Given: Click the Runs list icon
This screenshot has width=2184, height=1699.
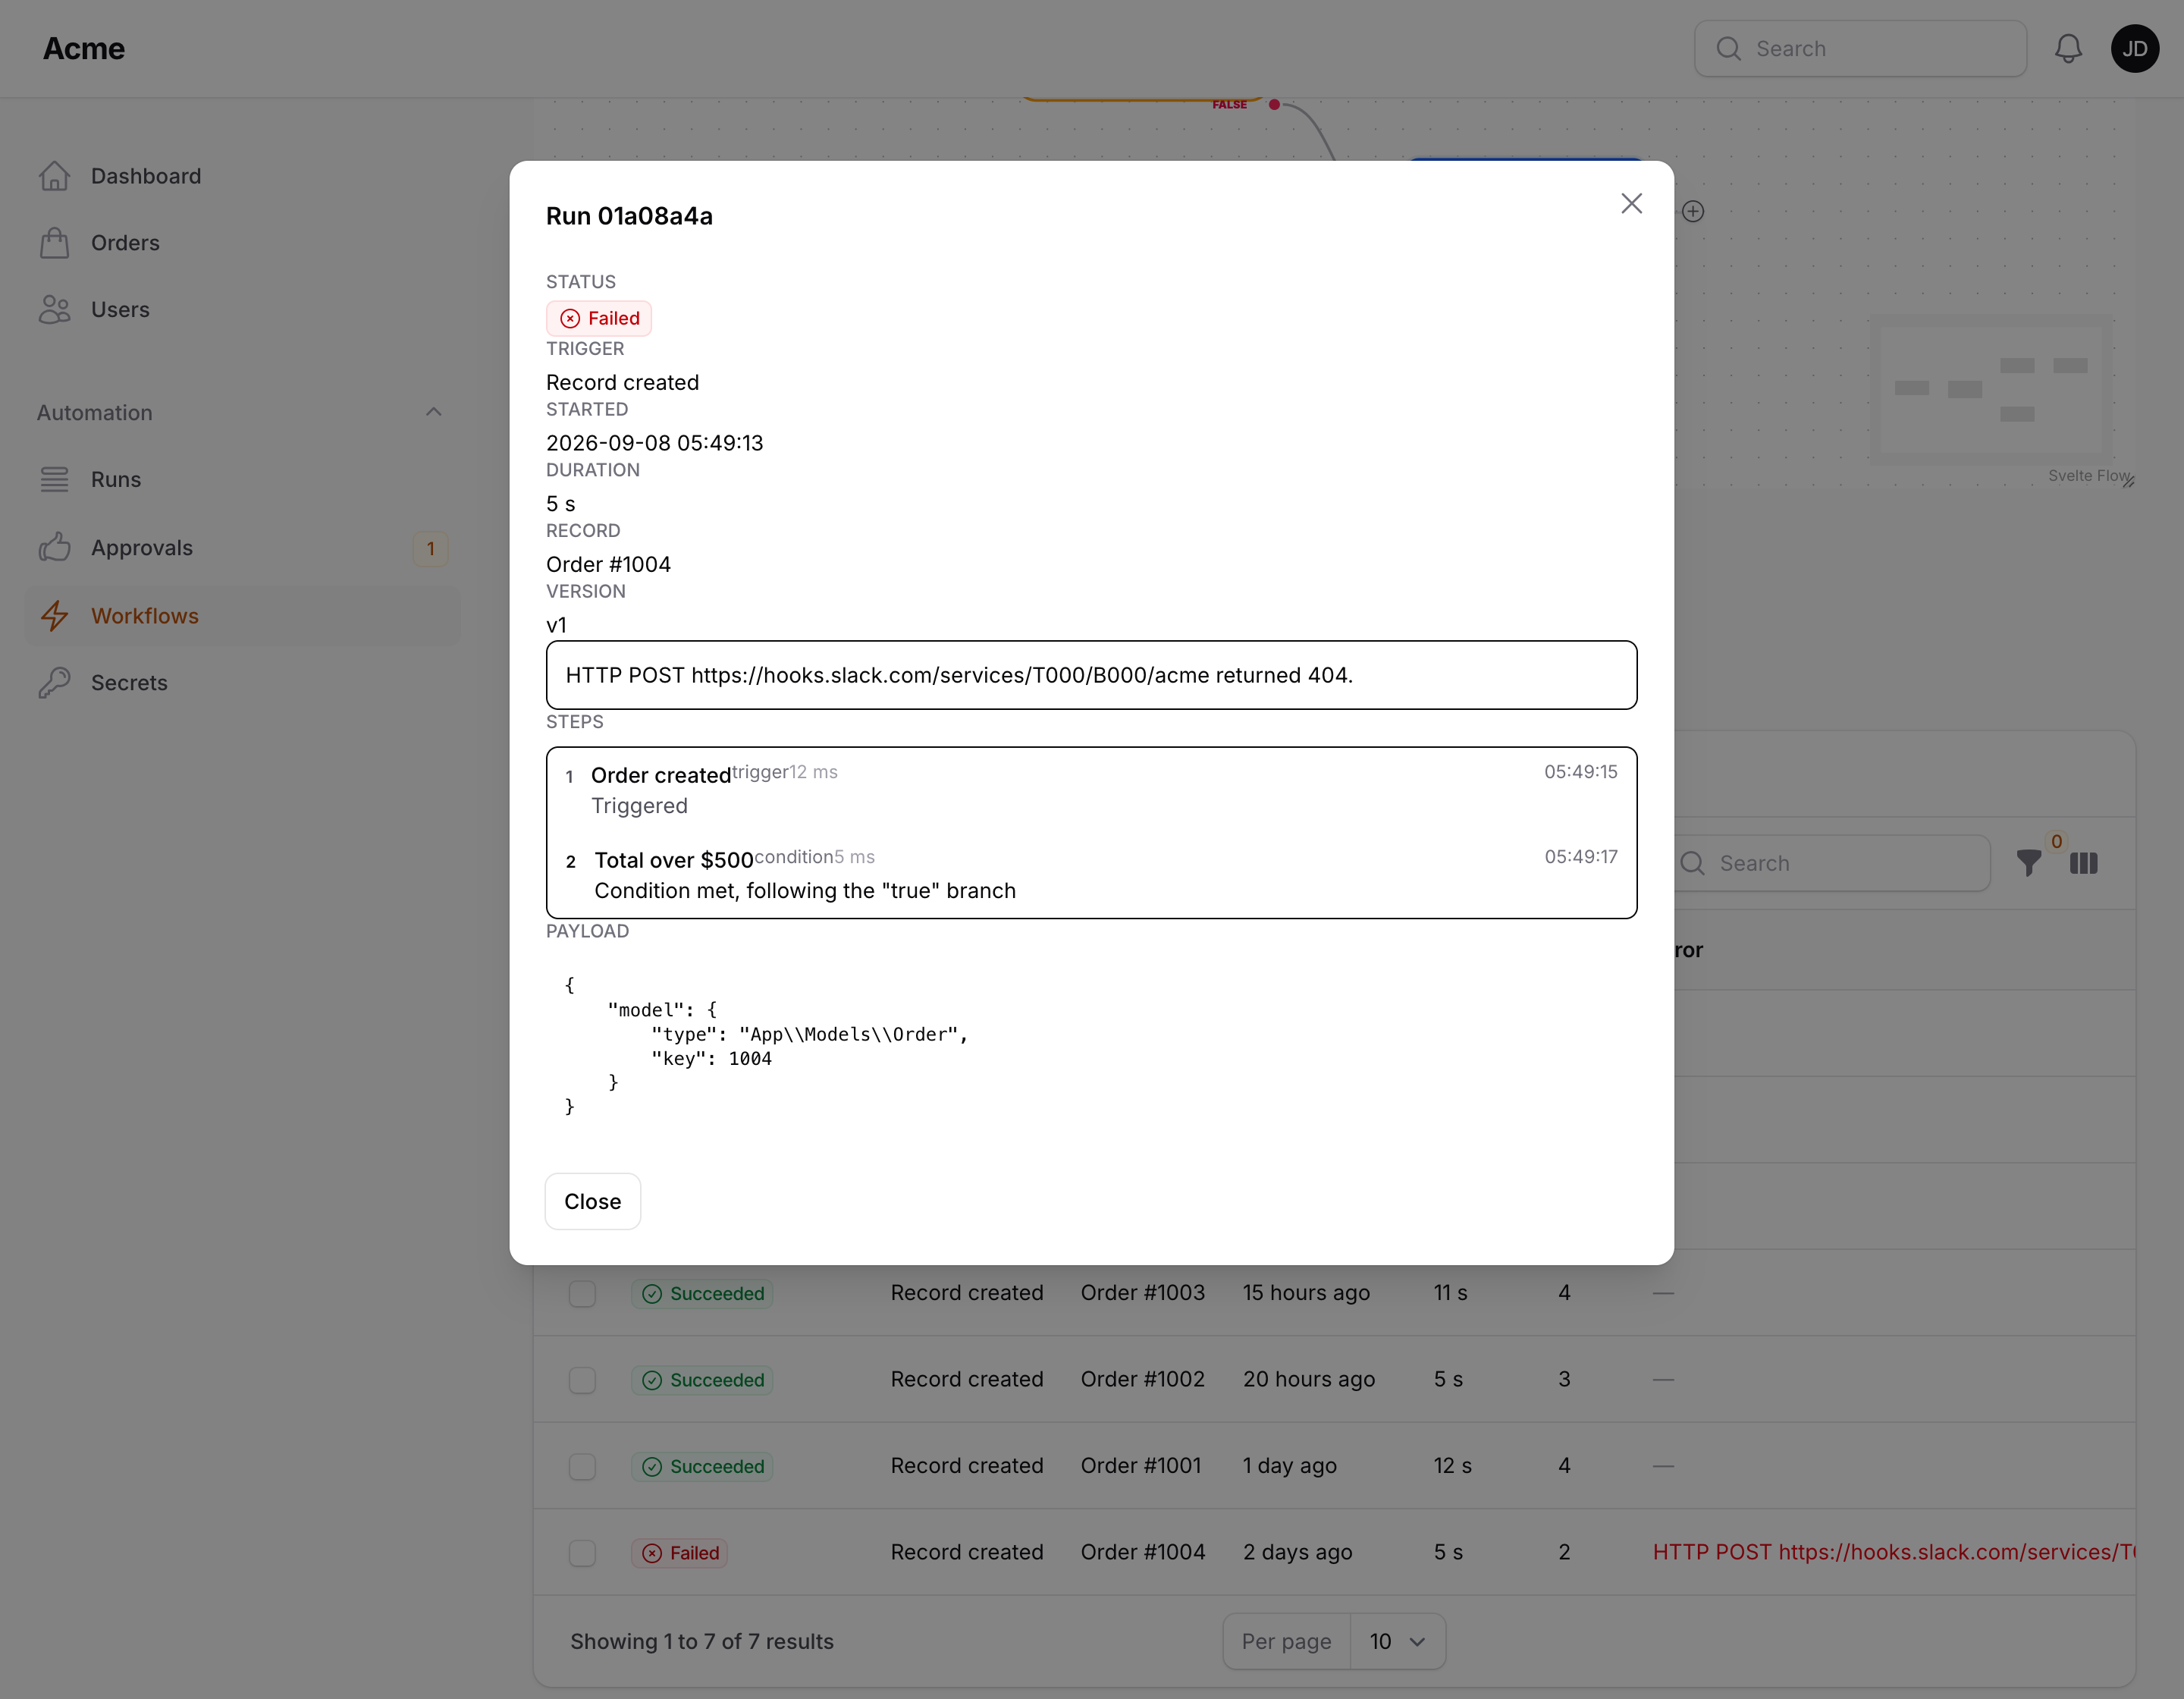Looking at the screenshot, I should (54, 480).
